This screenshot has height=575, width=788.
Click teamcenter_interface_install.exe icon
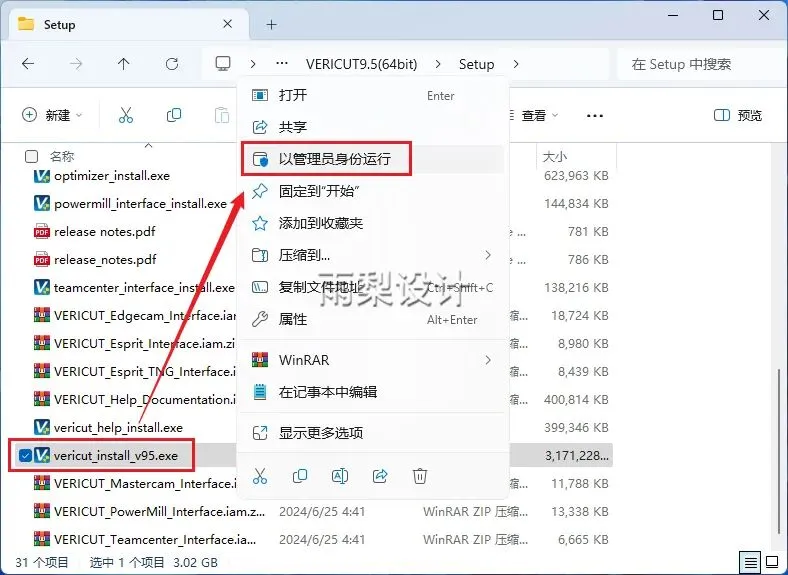tap(42, 288)
